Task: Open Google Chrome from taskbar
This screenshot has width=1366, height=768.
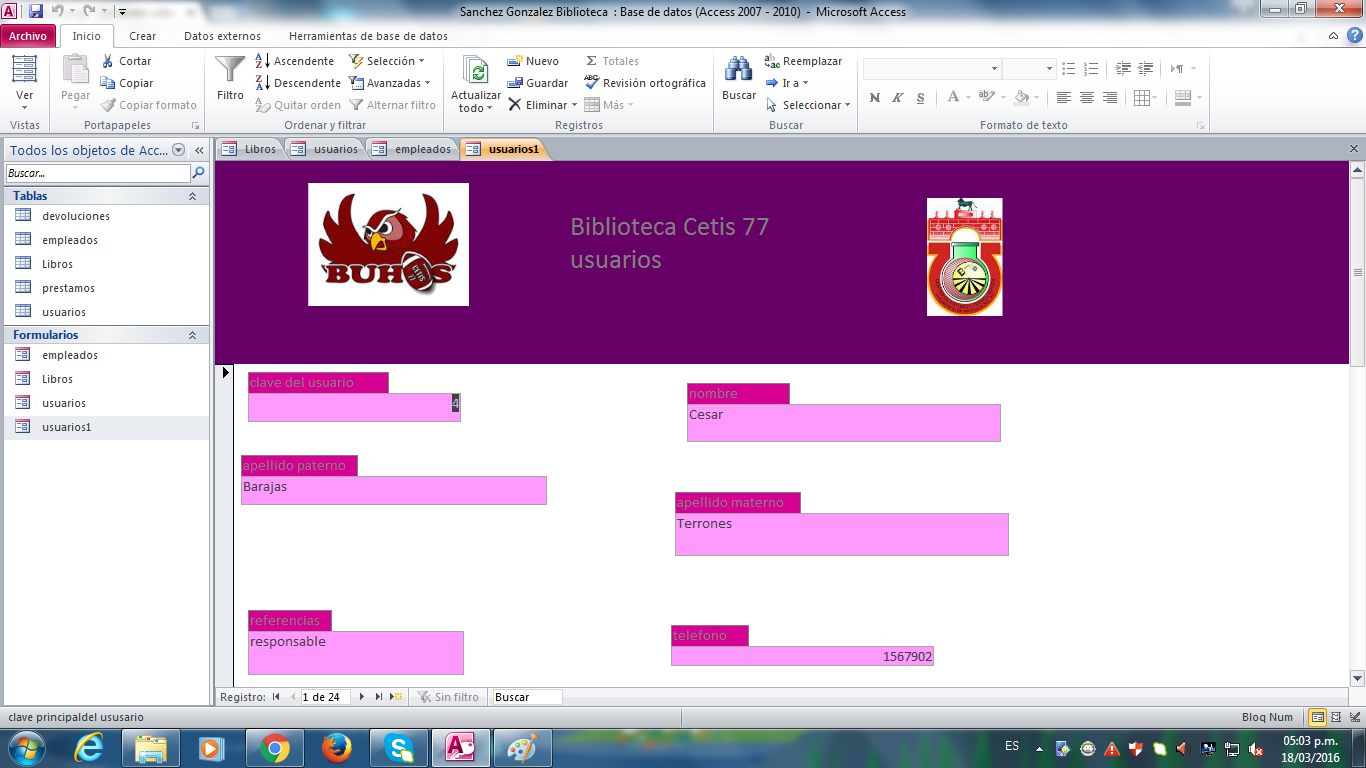Action: point(275,747)
